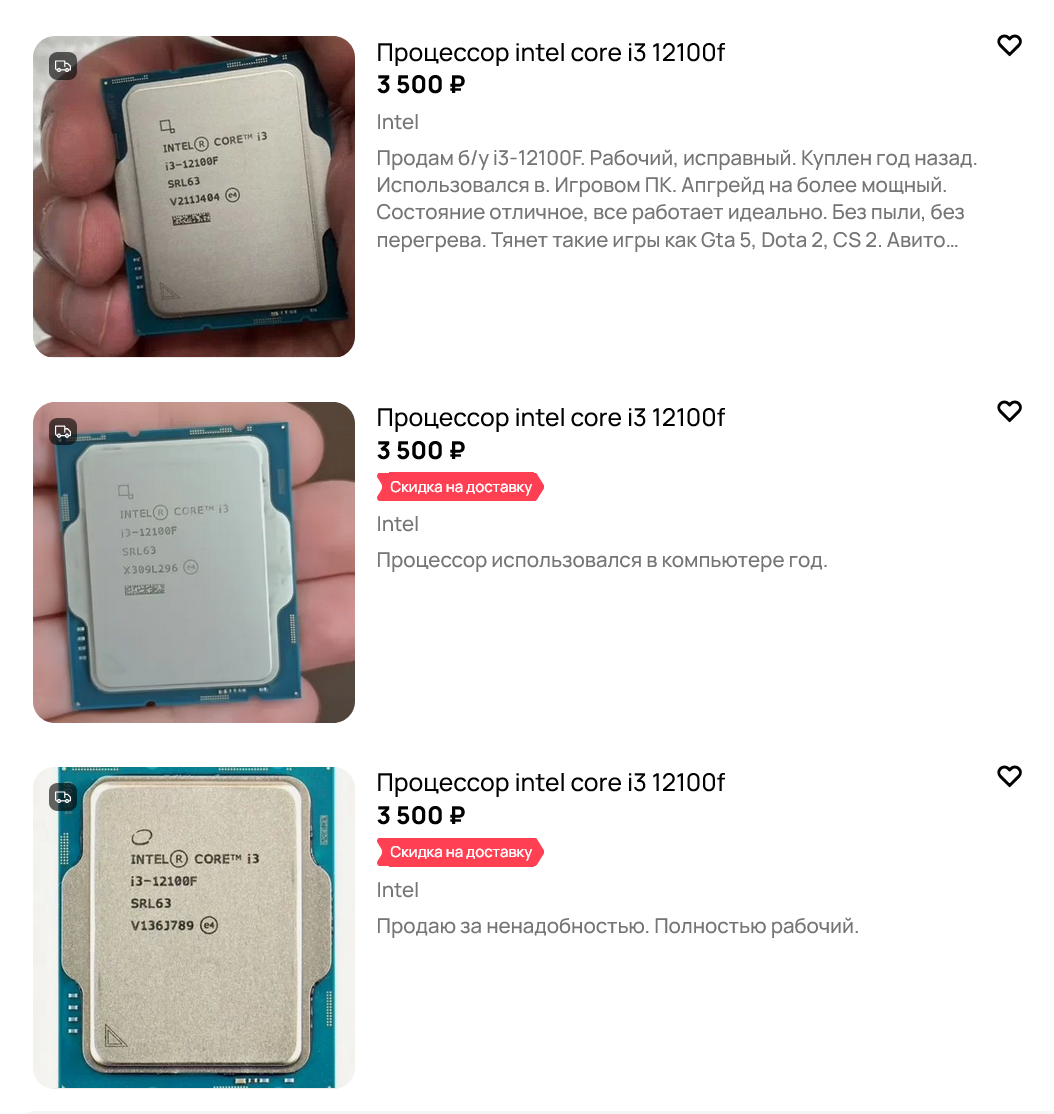The height and width of the screenshot is (1114, 1054).
Task: Click 'Скидка на доставку' badge on third listing
Action: 460,853
